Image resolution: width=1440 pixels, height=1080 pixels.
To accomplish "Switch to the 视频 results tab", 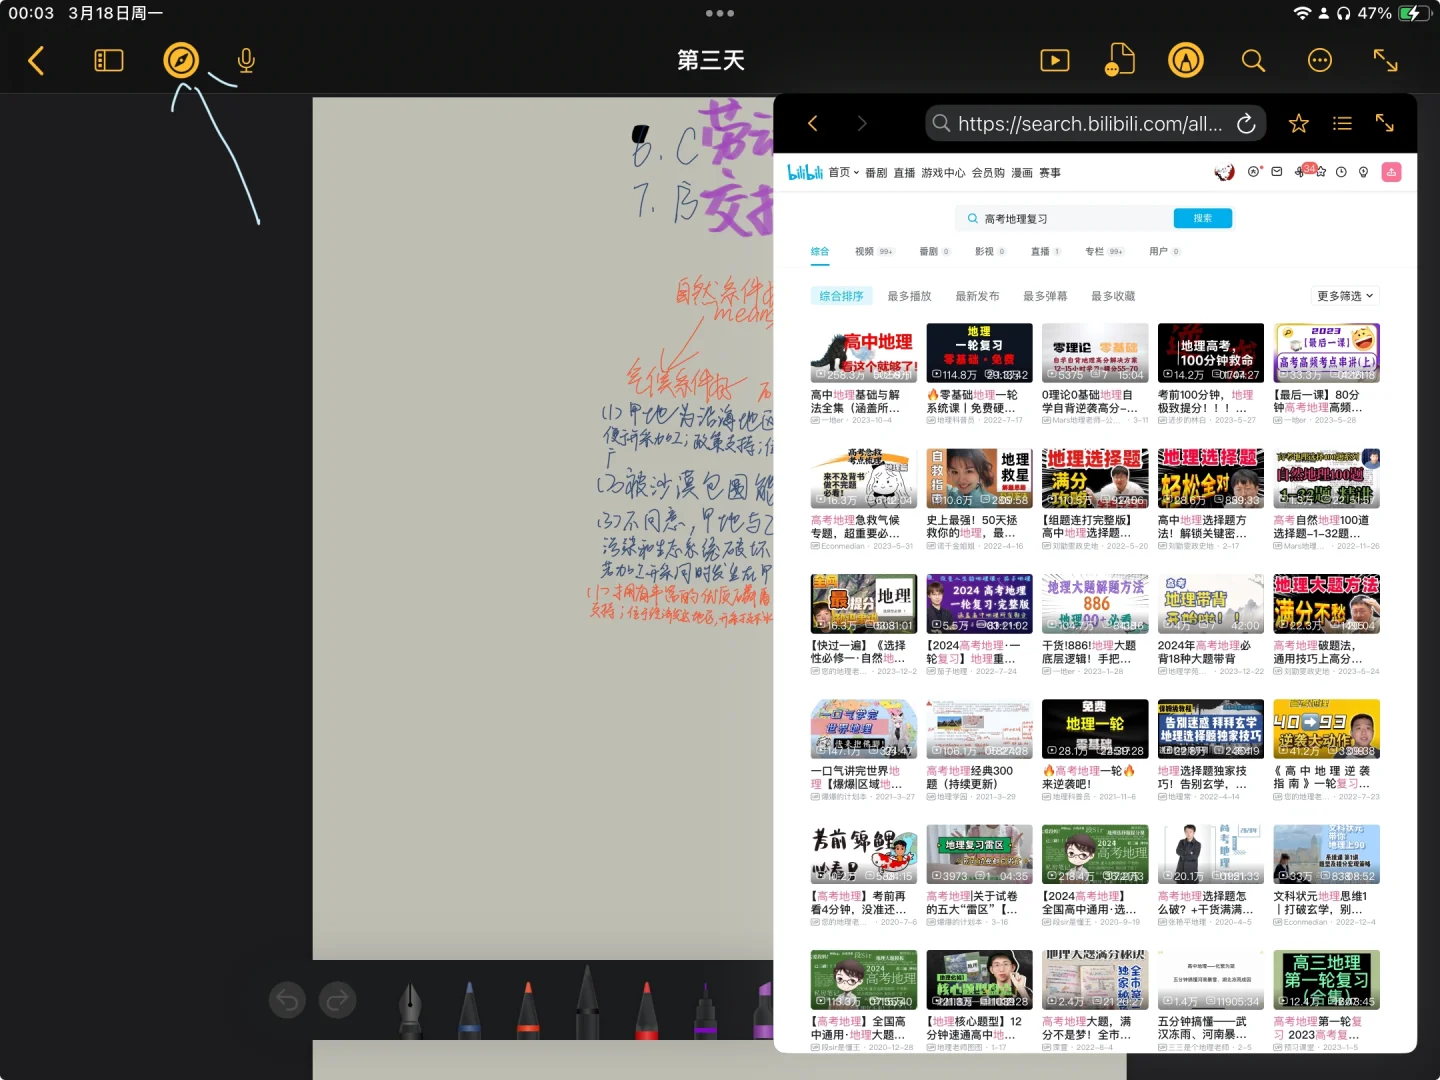I will (874, 251).
